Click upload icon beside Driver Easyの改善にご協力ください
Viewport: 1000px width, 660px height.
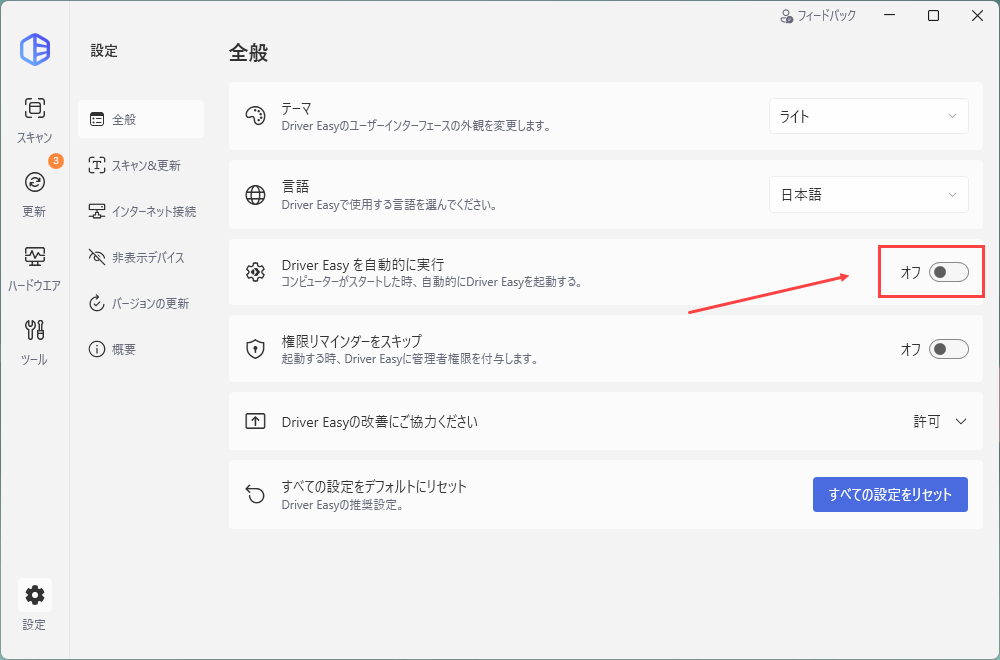pos(255,421)
